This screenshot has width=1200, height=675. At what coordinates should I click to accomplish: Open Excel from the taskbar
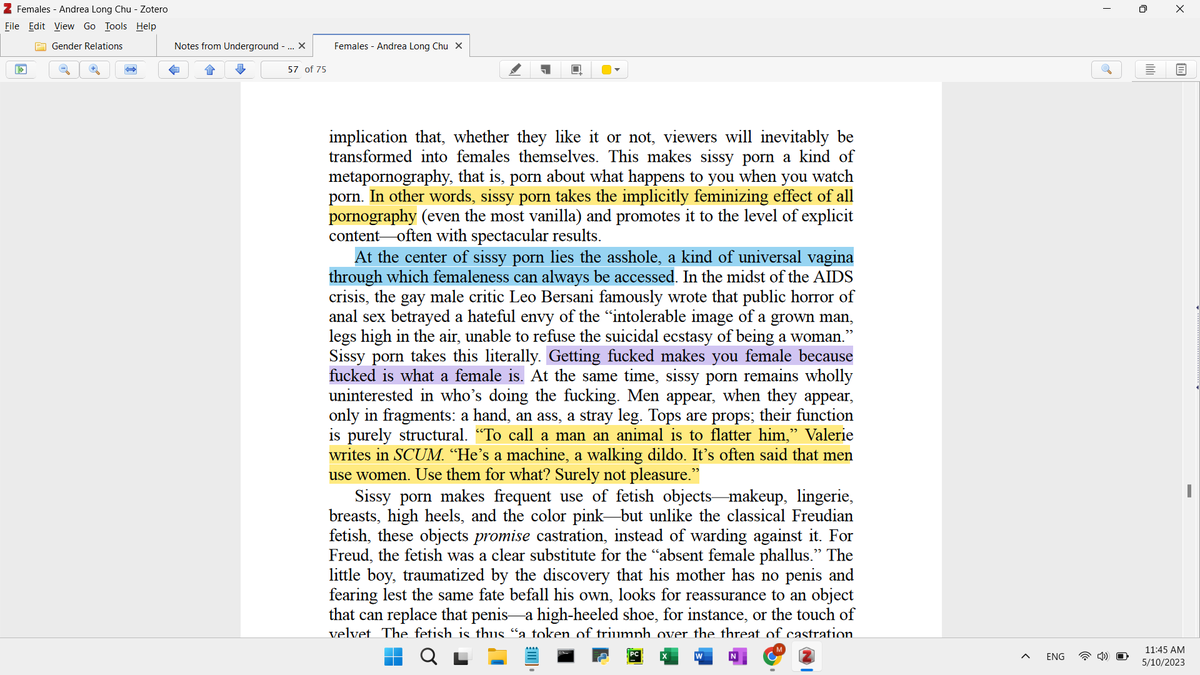[667, 657]
